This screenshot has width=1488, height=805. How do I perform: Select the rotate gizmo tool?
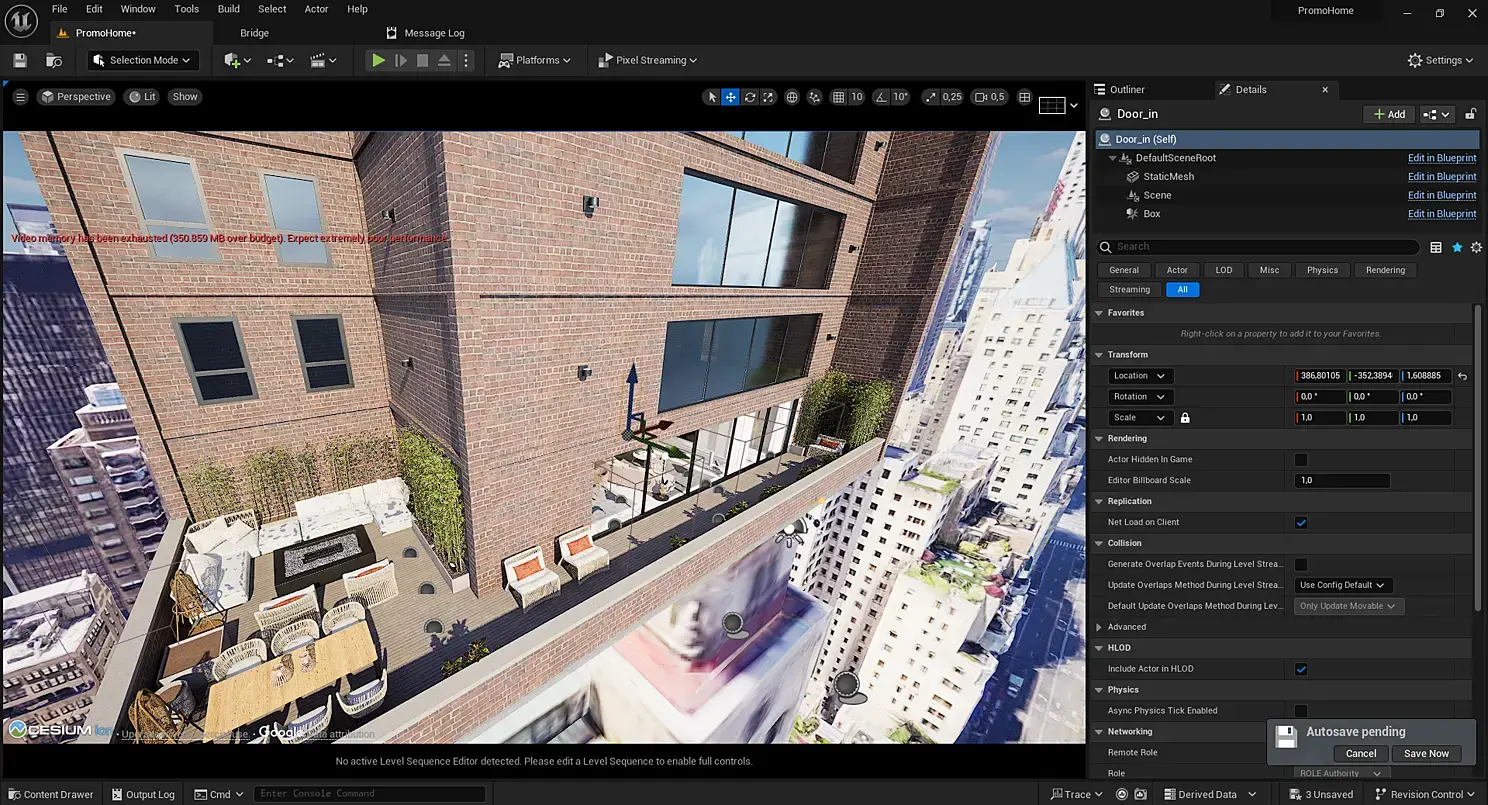pos(750,97)
